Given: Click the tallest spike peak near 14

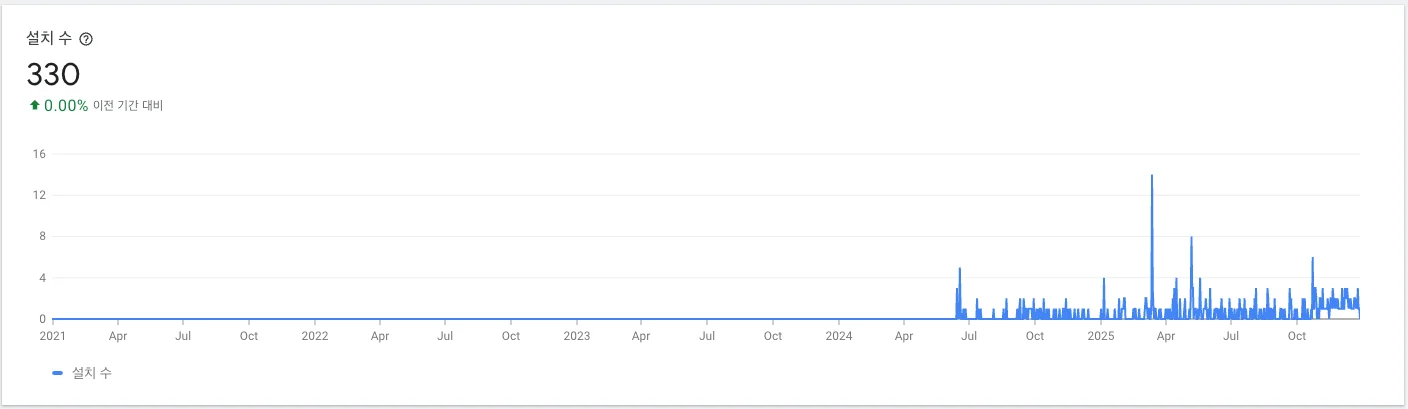Looking at the screenshot, I should 1152,176.
